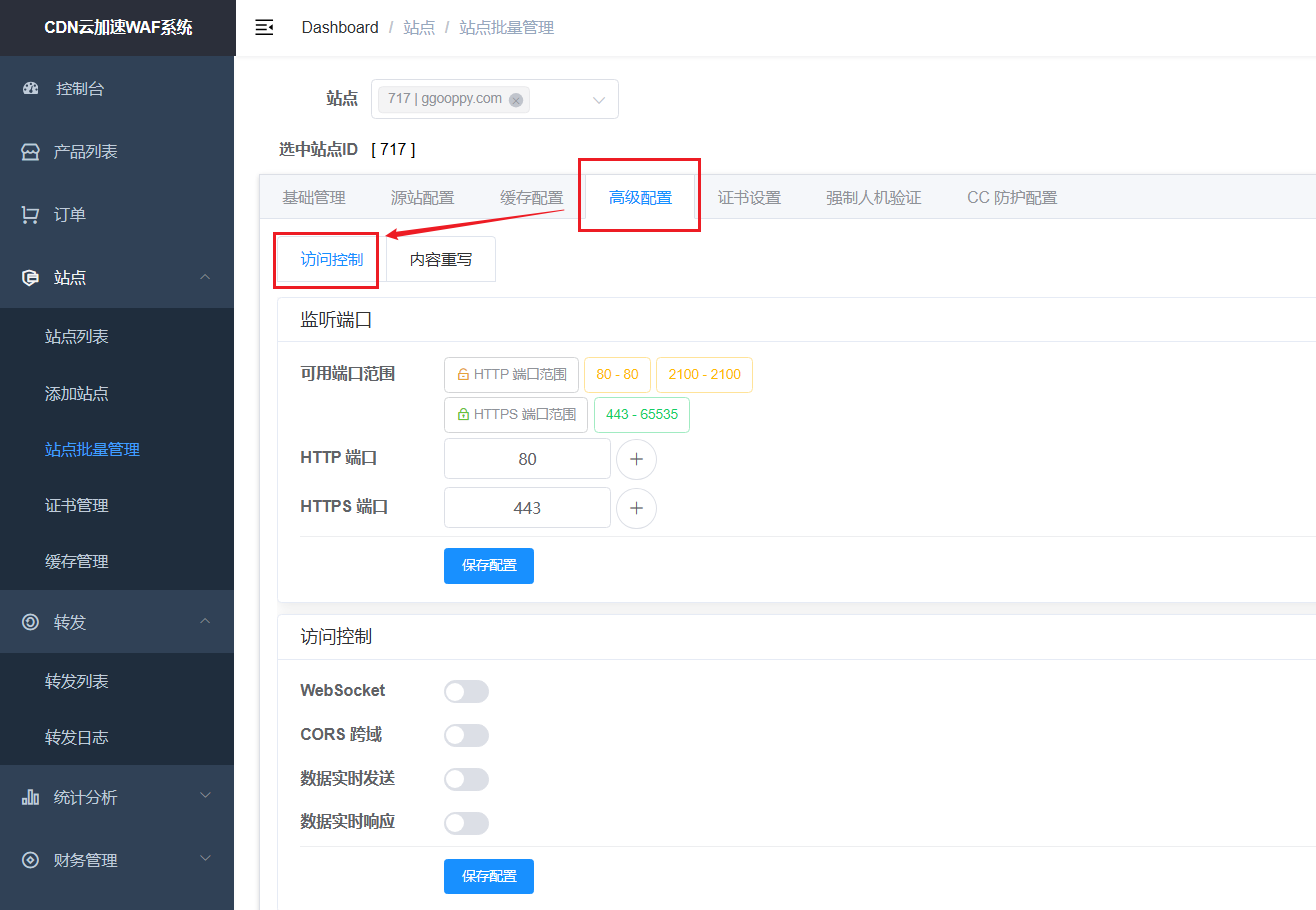Click plus icon beside HTTPS 端口
The height and width of the screenshot is (910, 1316).
pos(636,508)
